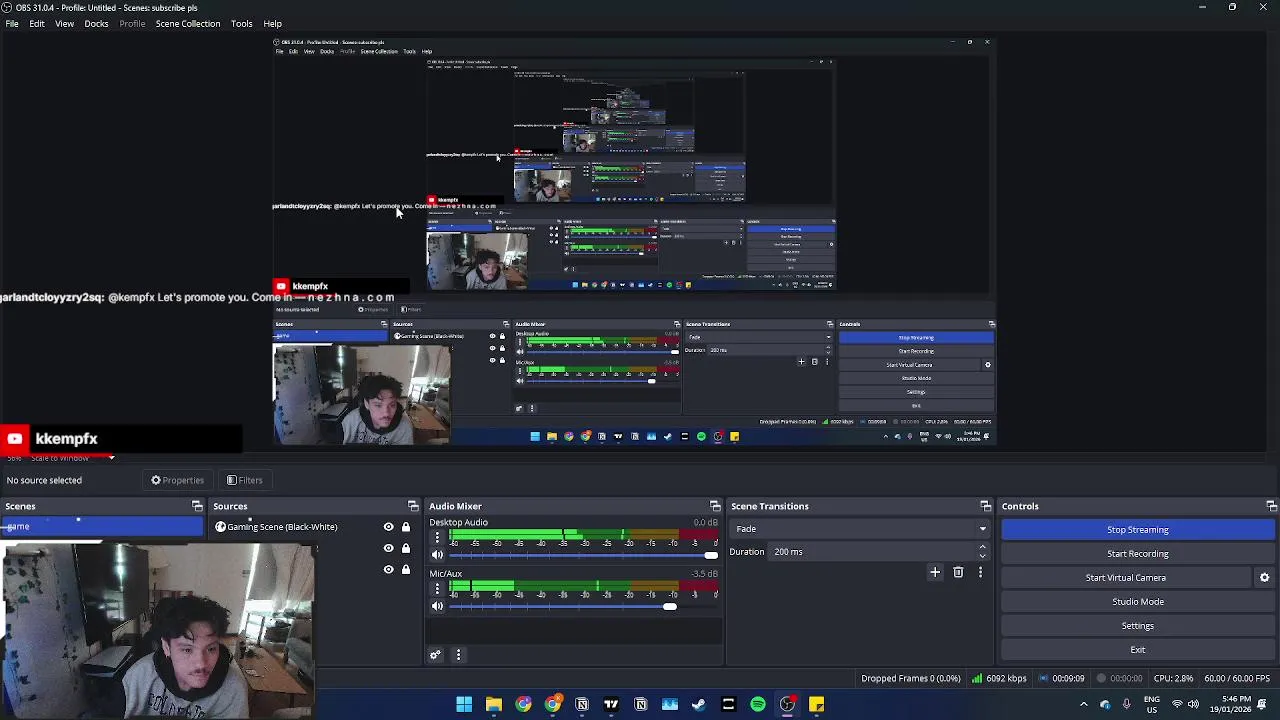Open Desktop Audio options three-dot menu
Viewport: 1280px width, 720px height.
[x=437, y=538]
